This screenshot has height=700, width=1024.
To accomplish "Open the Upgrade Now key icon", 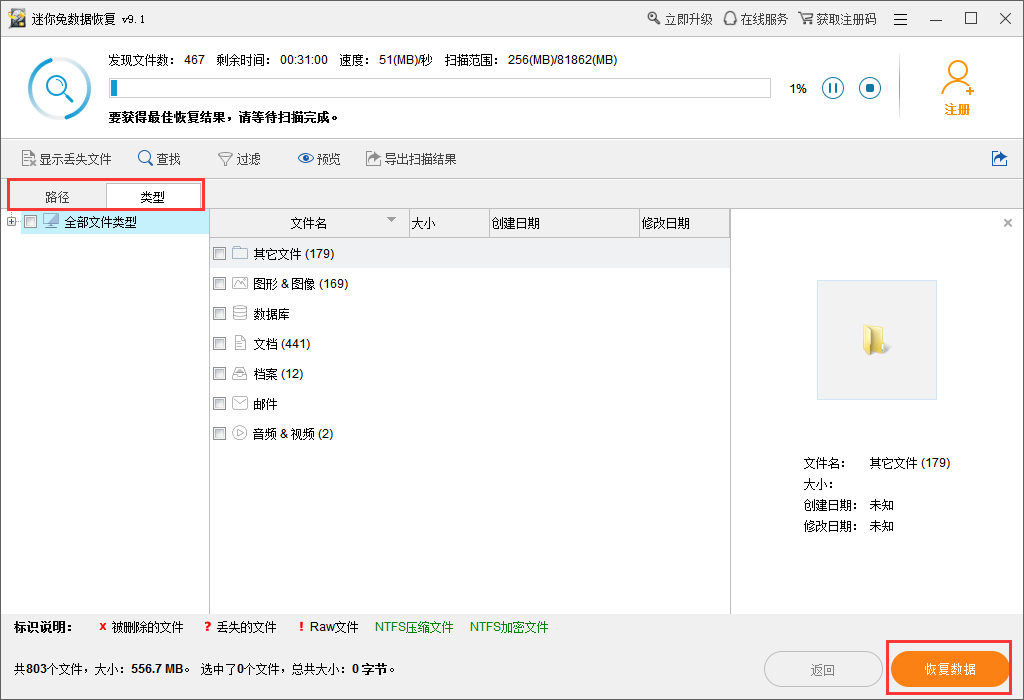I will (680, 19).
